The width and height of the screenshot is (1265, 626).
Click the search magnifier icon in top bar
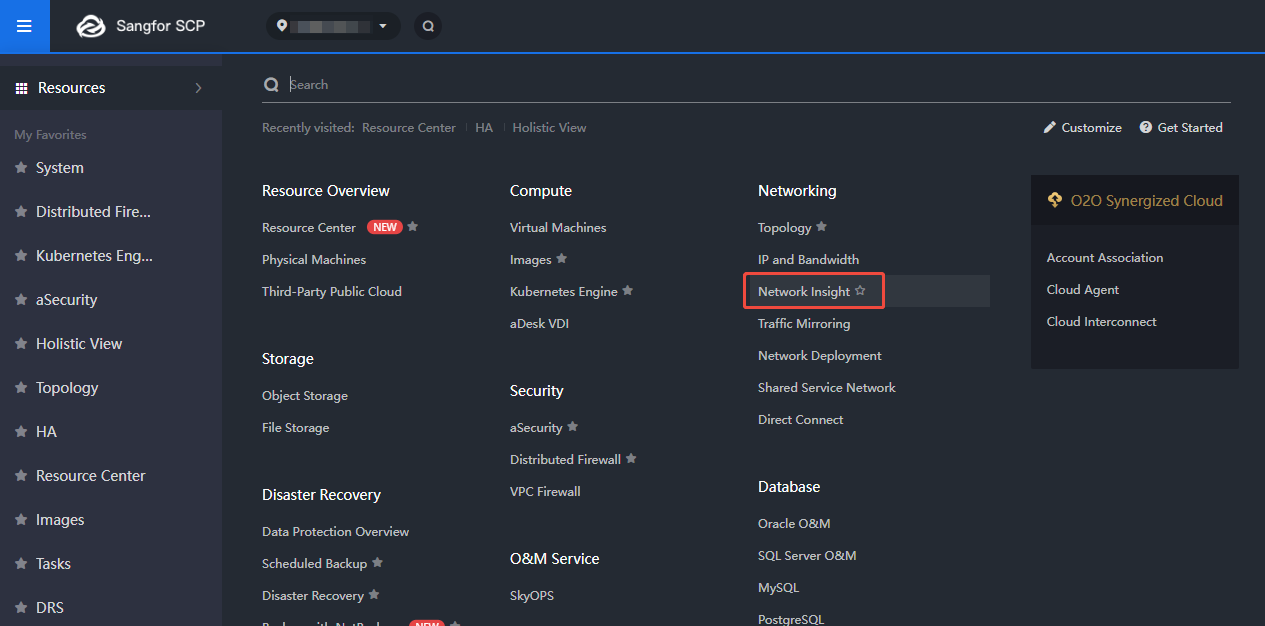click(428, 26)
